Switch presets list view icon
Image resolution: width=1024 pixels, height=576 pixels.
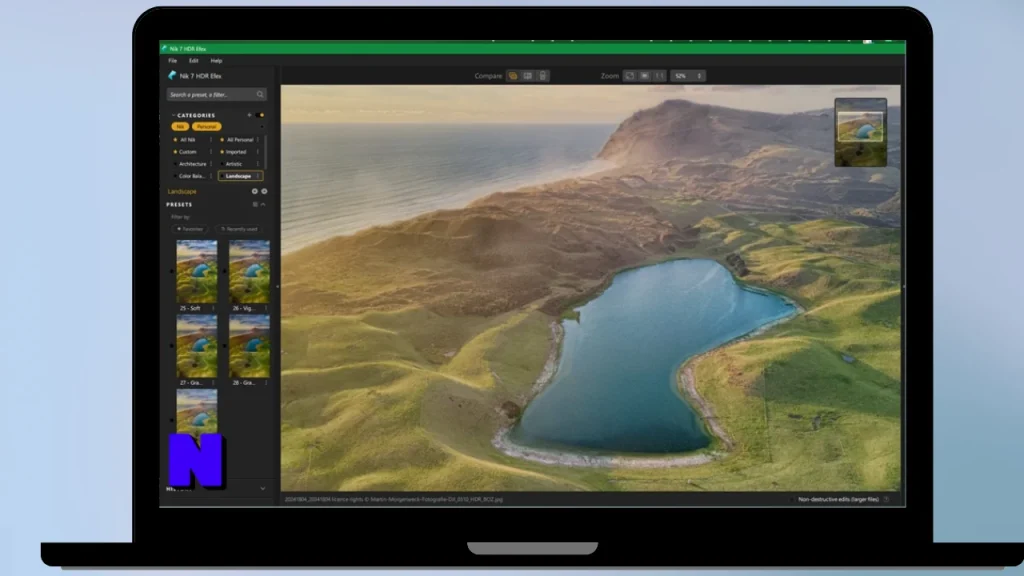click(255, 204)
